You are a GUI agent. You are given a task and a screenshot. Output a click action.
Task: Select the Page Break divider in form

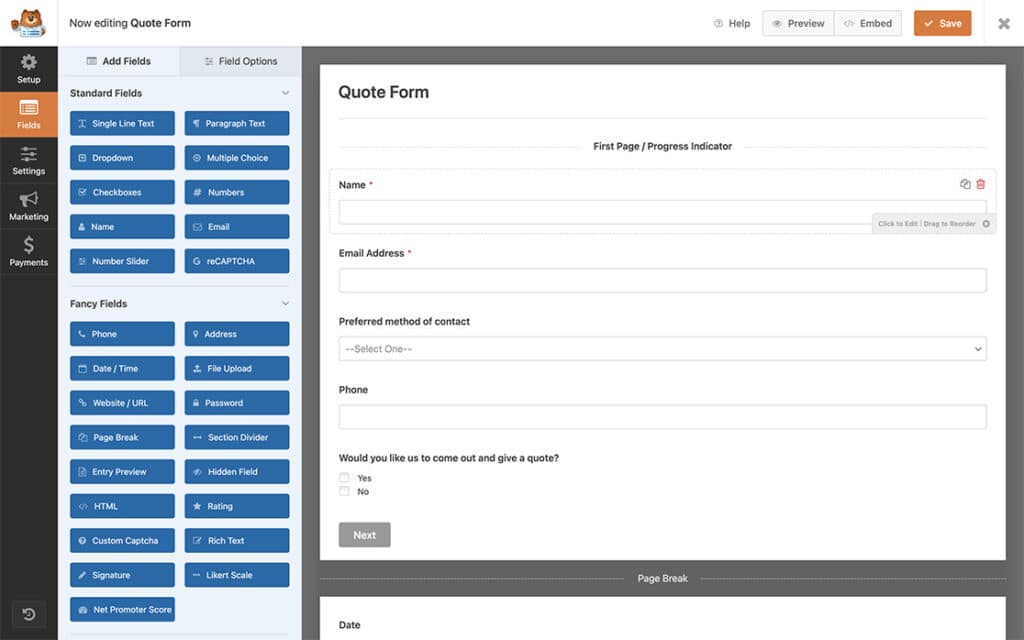[x=662, y=579]
